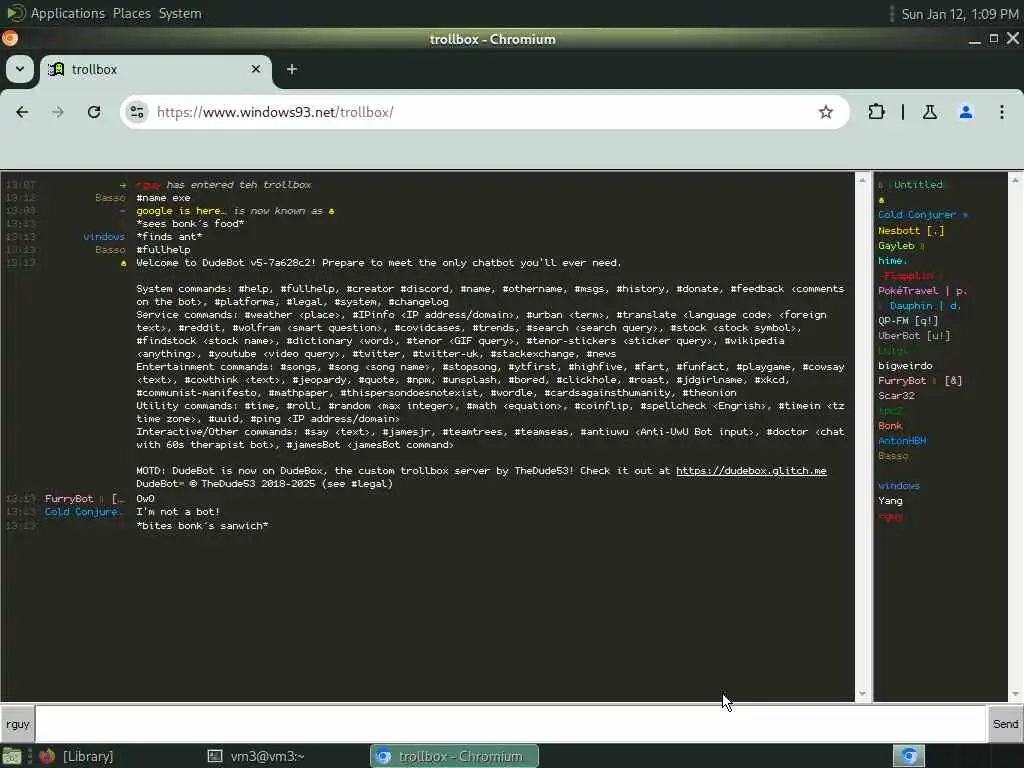Click the Firefox icon beside Library in taskbar
Screen dimensions: 1024x768
[x=46, y=756]
